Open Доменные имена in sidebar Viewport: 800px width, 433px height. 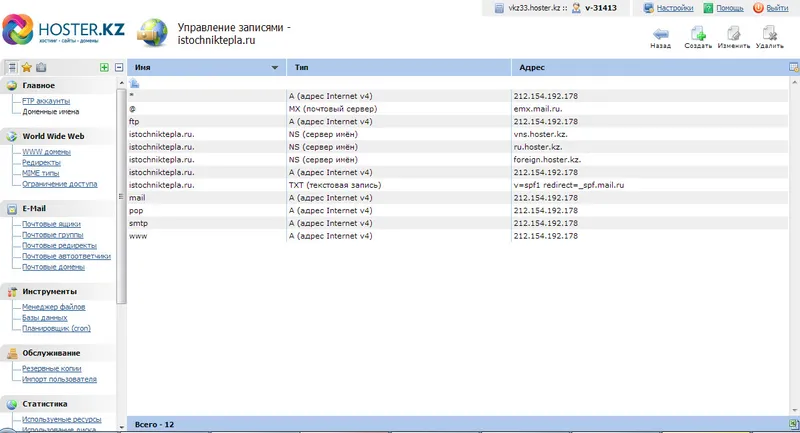click(x=51, y=111)
